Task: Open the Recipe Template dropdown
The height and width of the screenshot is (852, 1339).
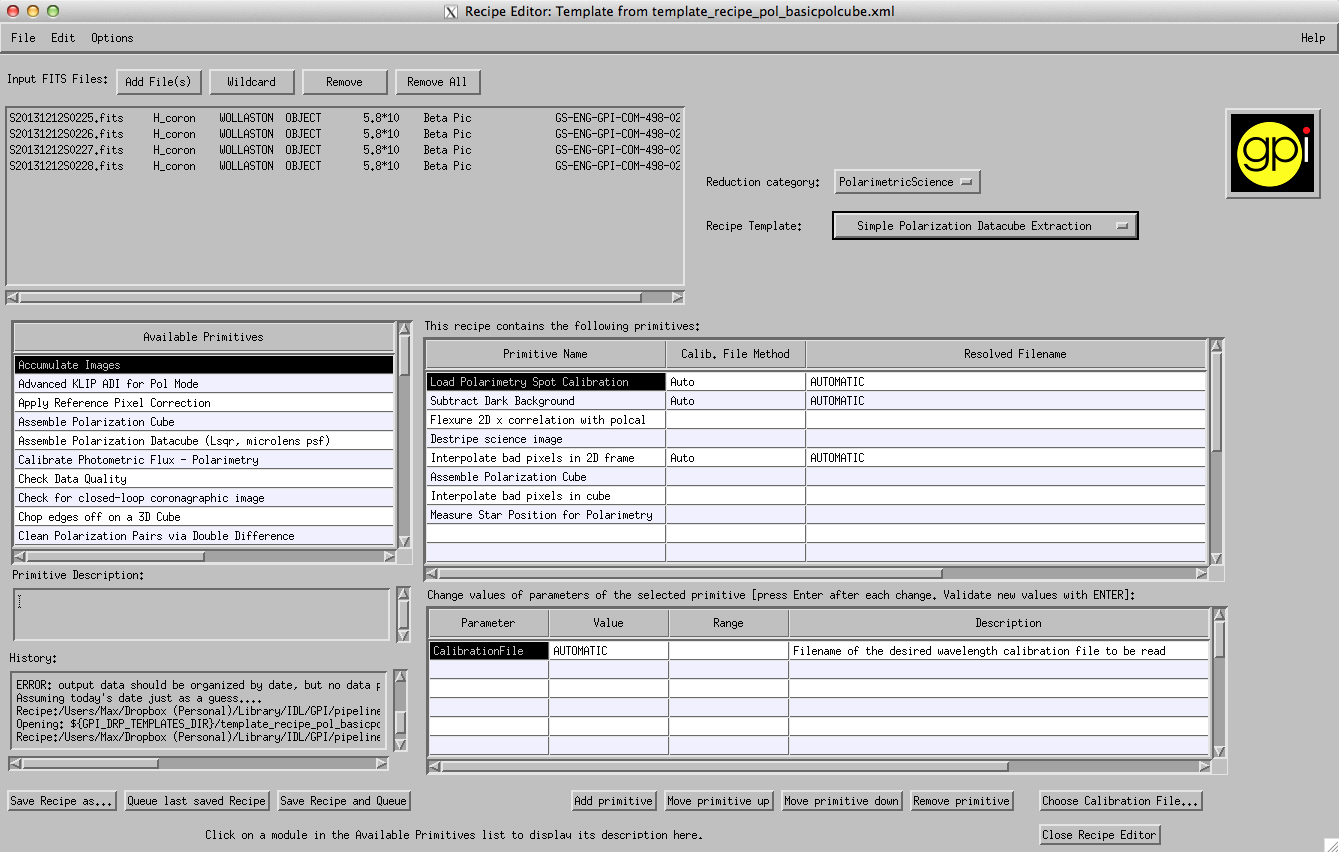Action: [x=984, y=226]
